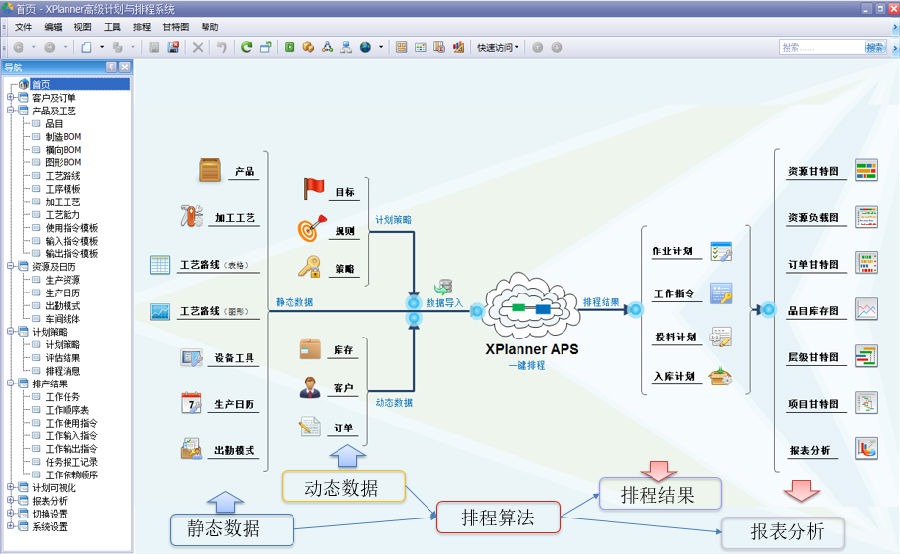Open the 排程 menu
This screenshot has height=554, width=900.
click(142, 27)
